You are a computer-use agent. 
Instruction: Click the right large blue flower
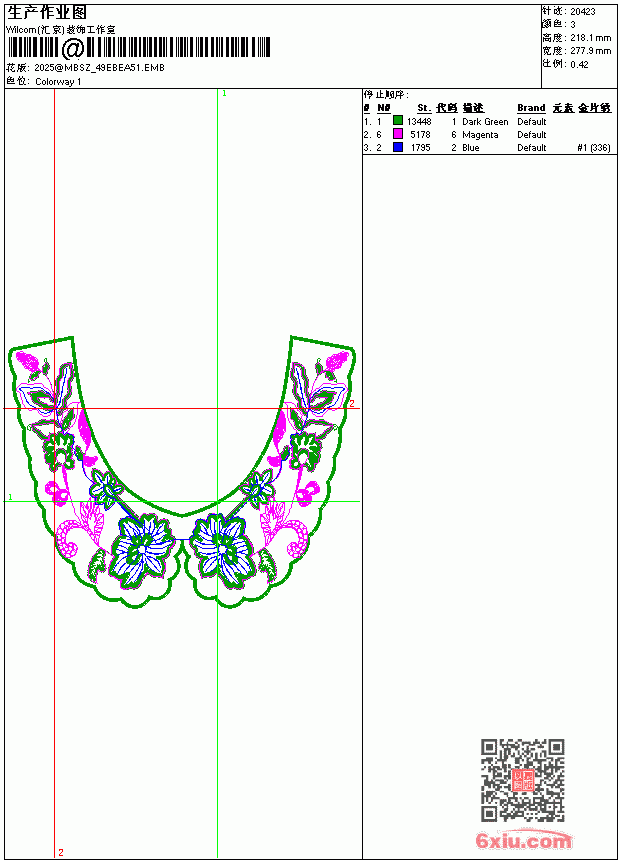pyautogui.click(x=222, y=548)
